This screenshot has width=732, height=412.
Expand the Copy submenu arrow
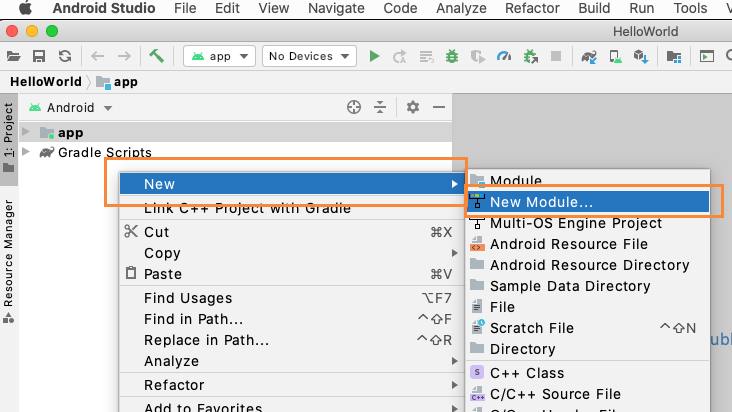point(454,253)
